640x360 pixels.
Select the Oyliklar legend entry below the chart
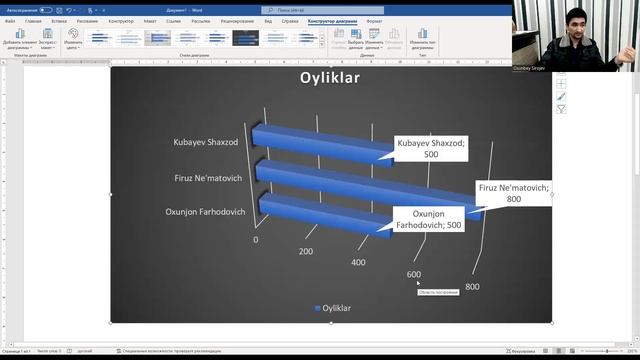point(333,308)
